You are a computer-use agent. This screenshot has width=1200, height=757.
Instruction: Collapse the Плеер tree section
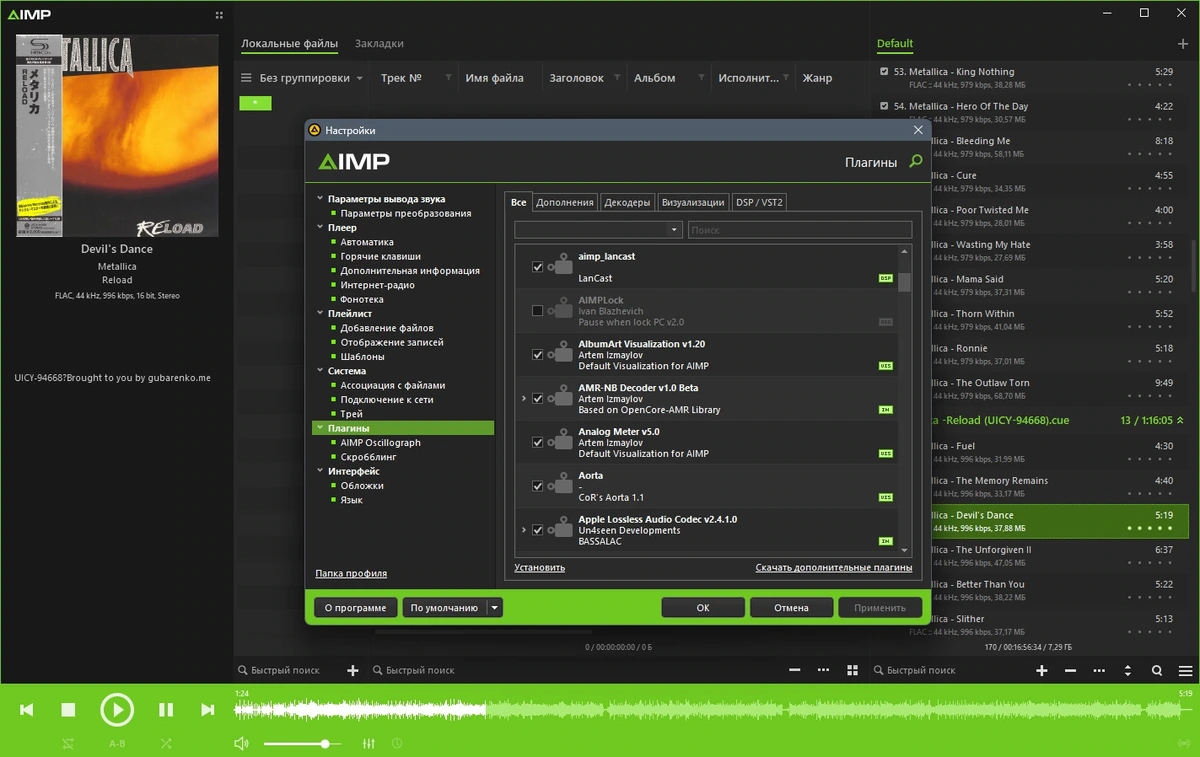pyautogui.click(x=320, y=228)
